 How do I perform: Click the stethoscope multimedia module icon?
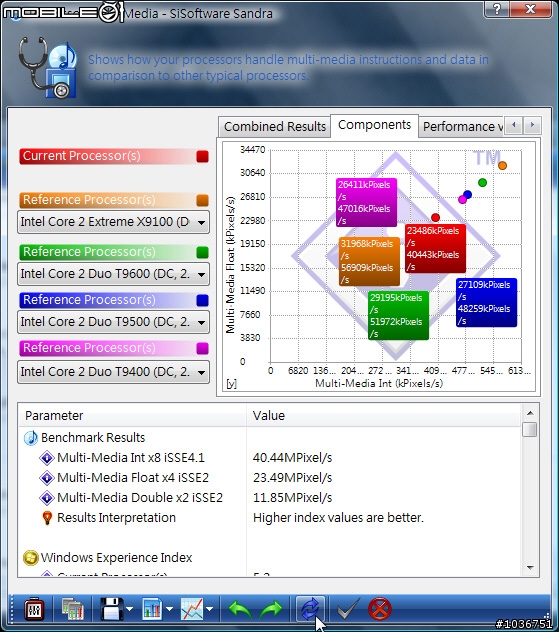(x=48, y=68)
